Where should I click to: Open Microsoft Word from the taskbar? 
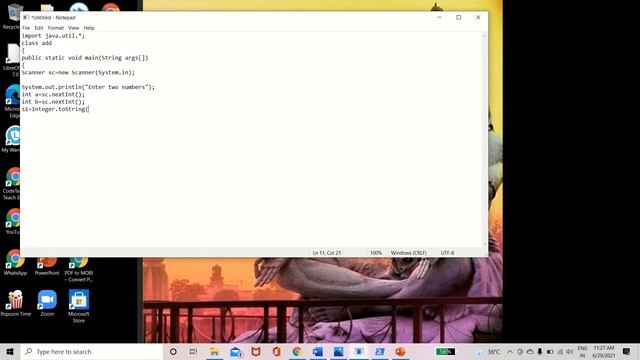(x=318, y=351)
